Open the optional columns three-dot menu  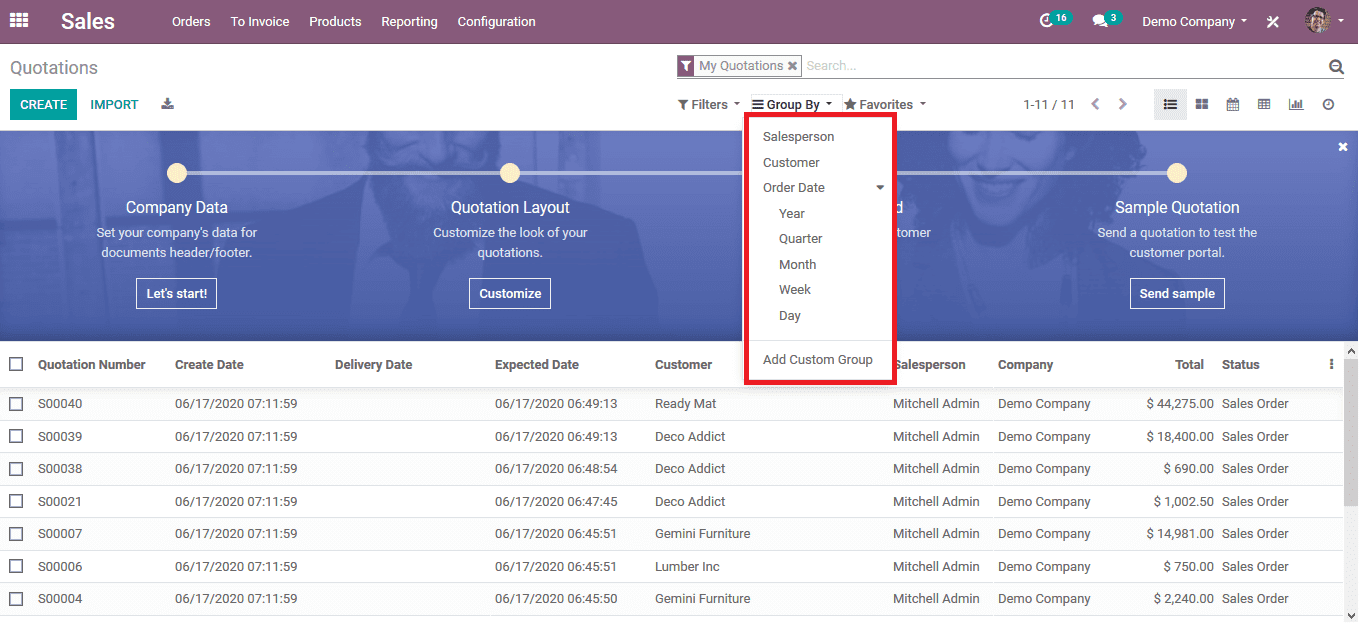[1331, 365]
